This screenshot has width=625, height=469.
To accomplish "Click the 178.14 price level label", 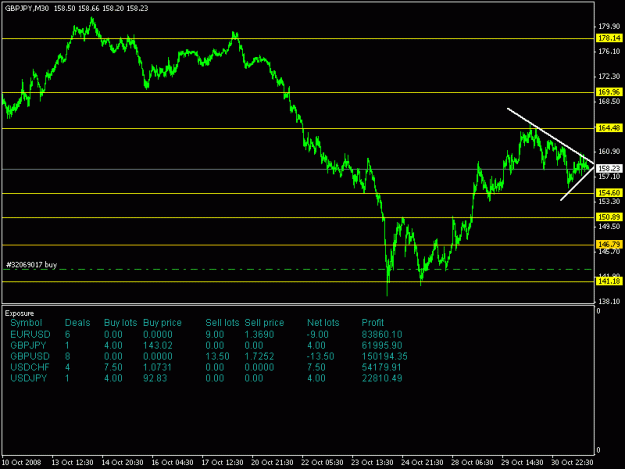I will (x=609, y=38).
